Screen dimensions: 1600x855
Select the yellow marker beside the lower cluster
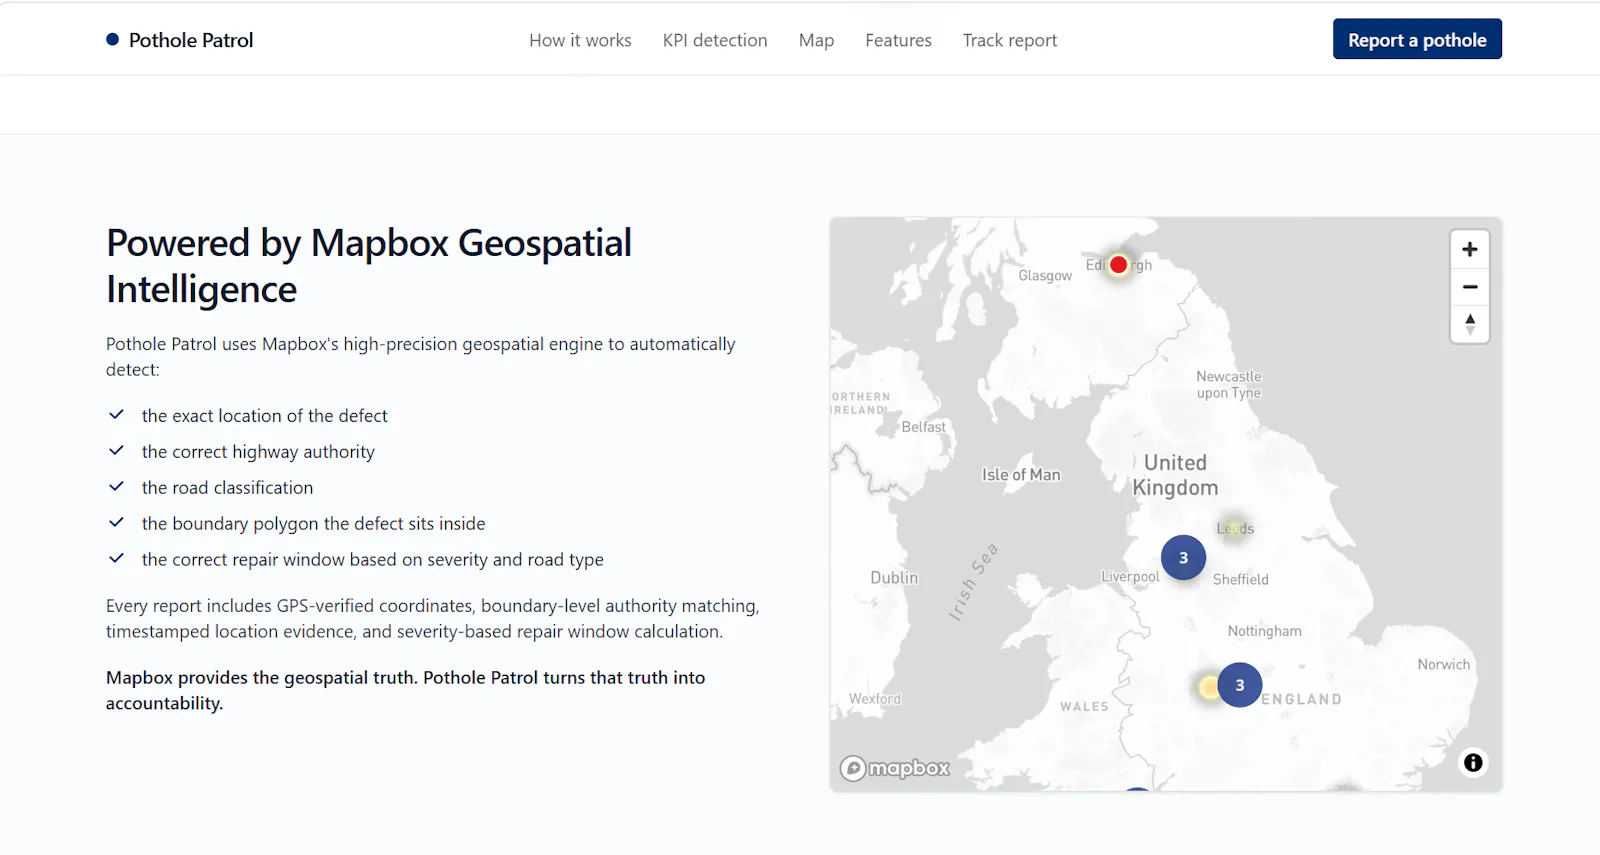[x=1208, y=687]
